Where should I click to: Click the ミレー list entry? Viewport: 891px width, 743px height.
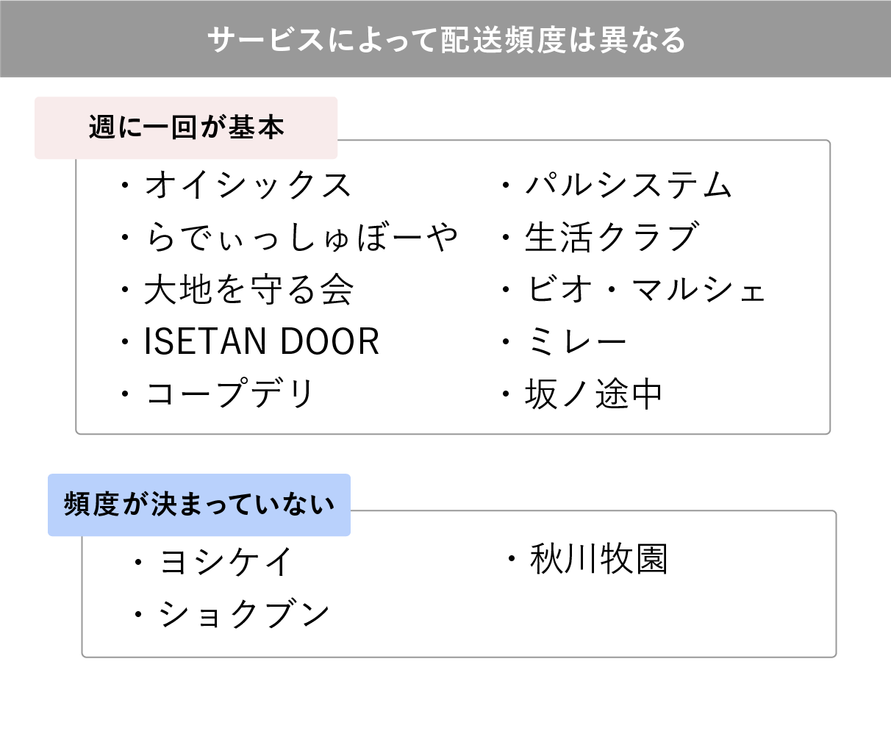click(x=576, y=342)
